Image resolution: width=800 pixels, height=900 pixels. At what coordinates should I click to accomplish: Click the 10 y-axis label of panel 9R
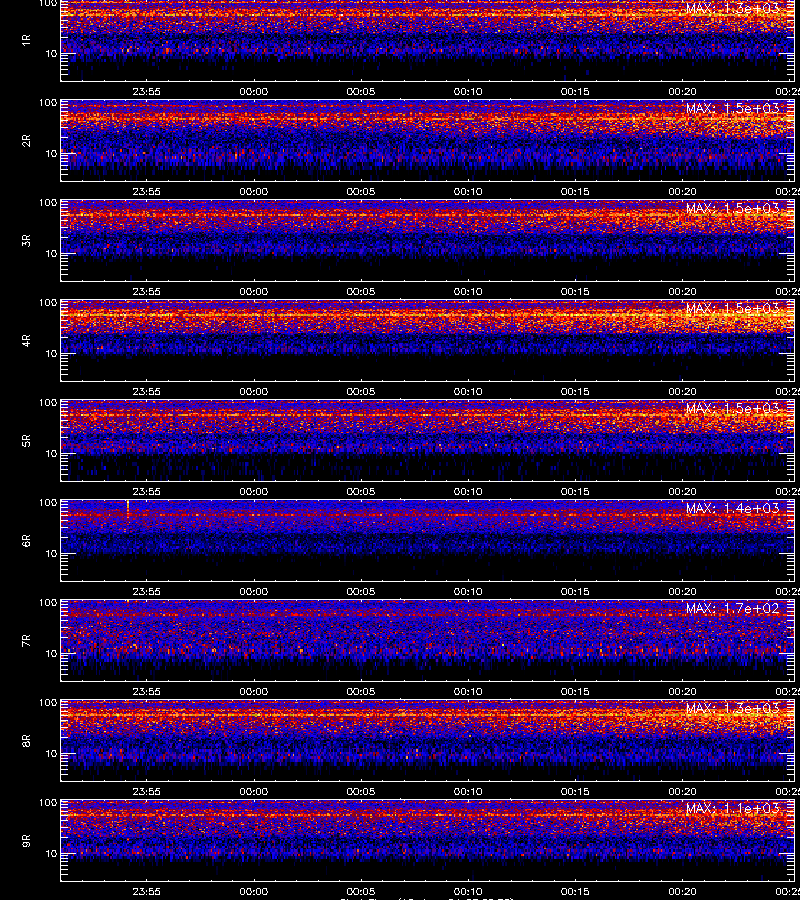point(51,854)
